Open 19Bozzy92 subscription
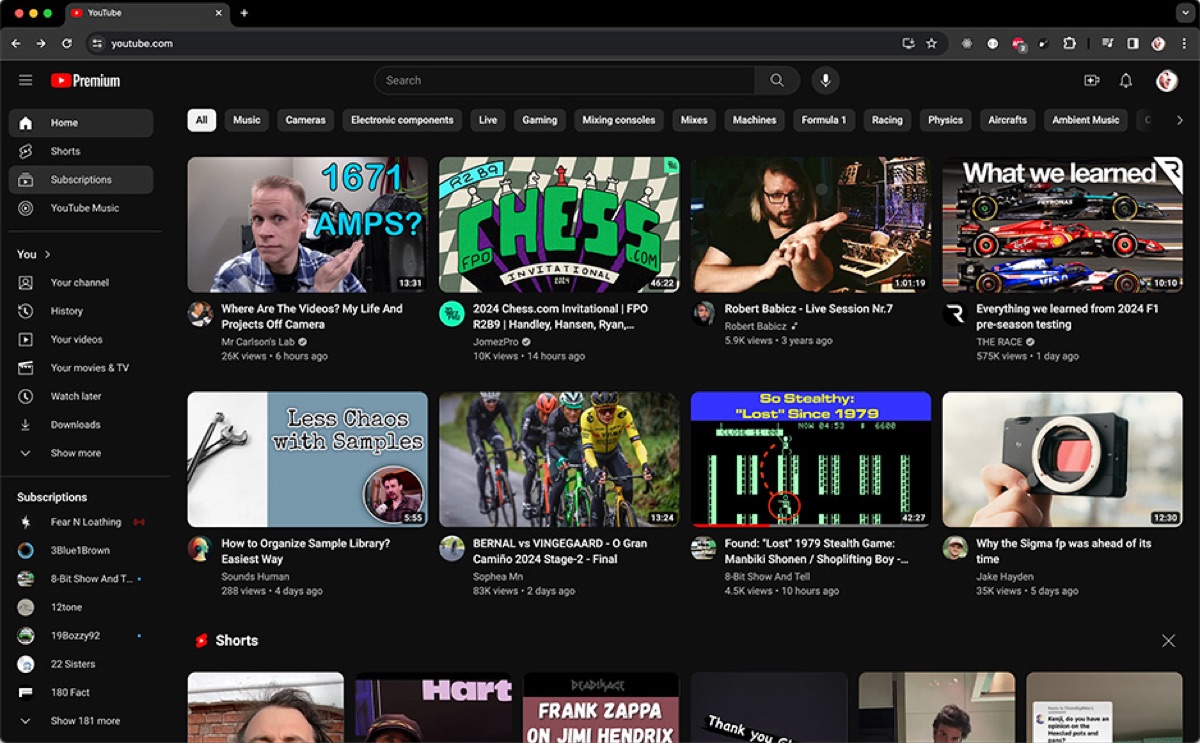The image size is (1200, 743). [x=81, y=635]
